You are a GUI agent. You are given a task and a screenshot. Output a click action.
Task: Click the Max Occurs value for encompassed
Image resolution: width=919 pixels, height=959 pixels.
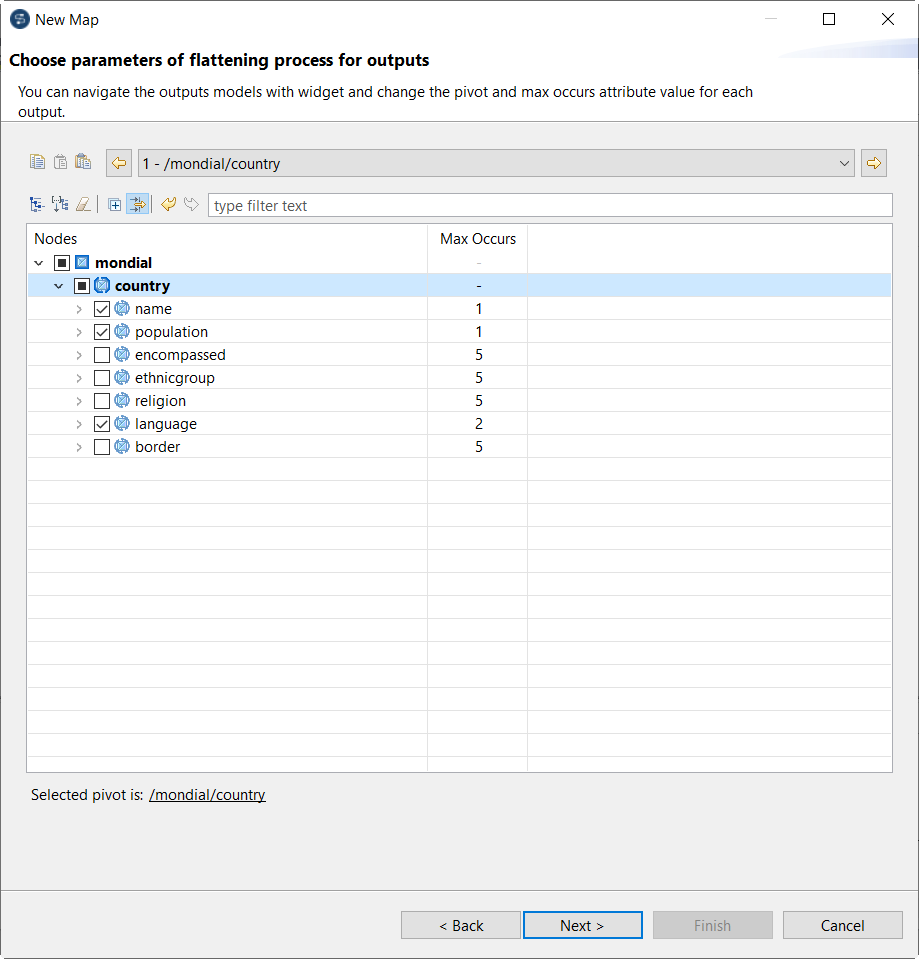(478, 355)
